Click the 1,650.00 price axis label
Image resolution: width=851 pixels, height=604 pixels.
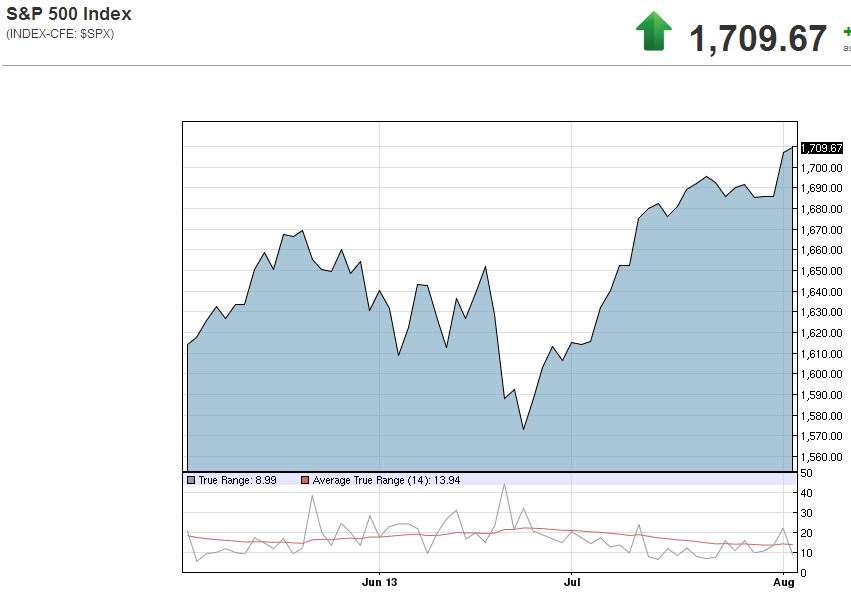(822, 271)
